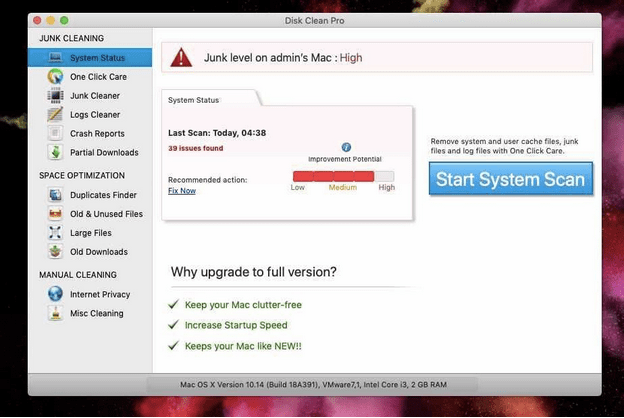Click the Logs Cleaner pencil icon
The width and height of the screenshot is (624, 418).
55,114
